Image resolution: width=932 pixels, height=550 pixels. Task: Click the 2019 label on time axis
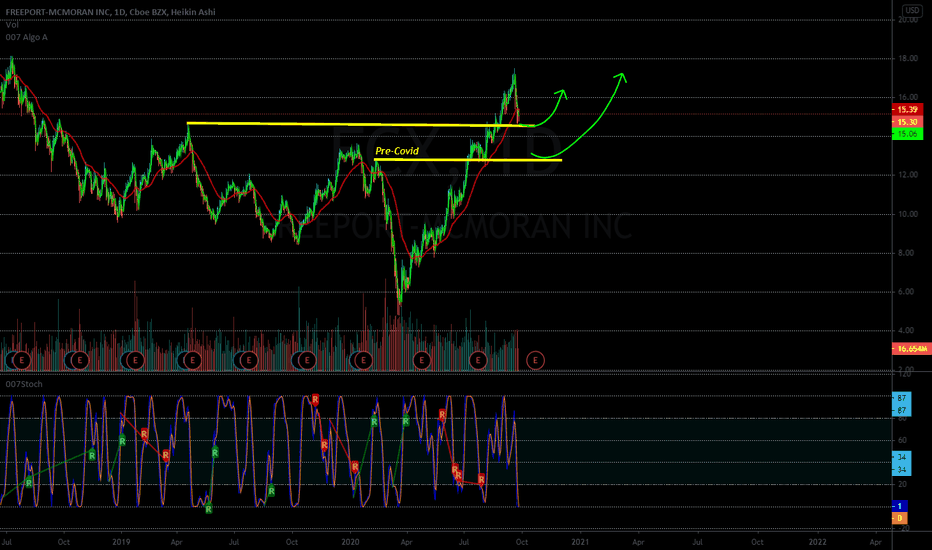click(x=121, y=542)
